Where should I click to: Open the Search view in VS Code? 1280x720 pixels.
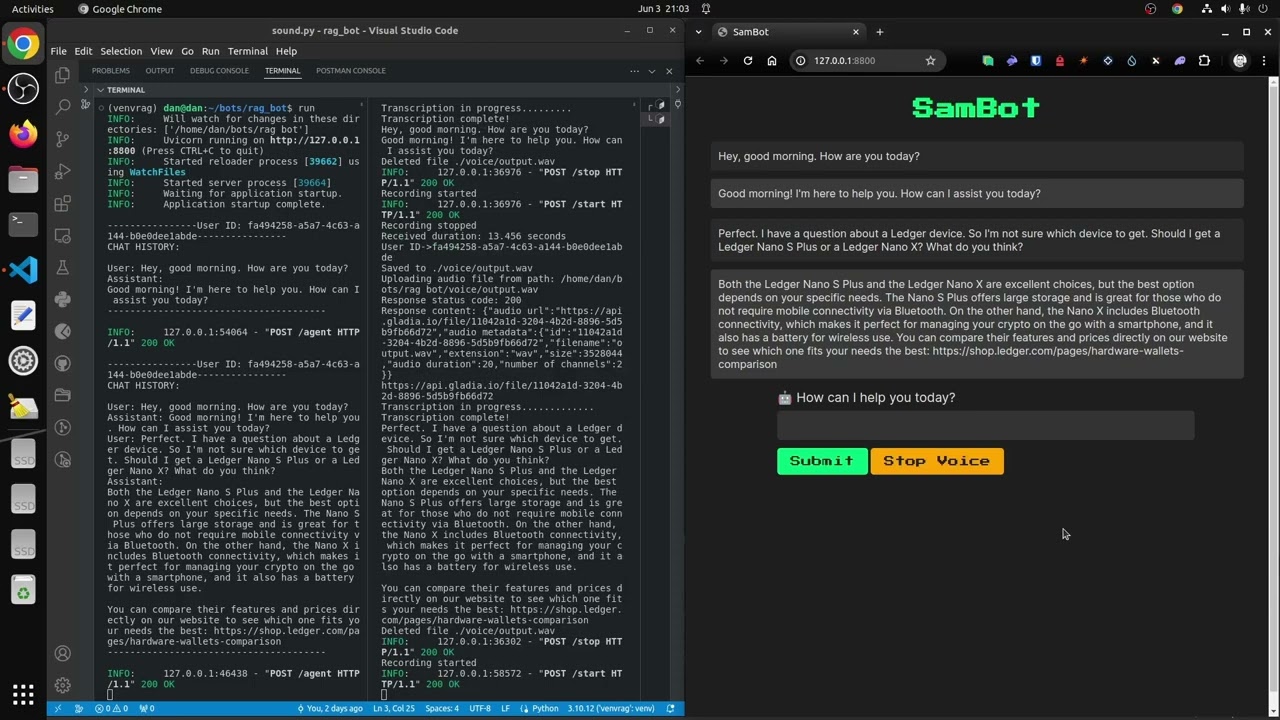tap(62, 107)
